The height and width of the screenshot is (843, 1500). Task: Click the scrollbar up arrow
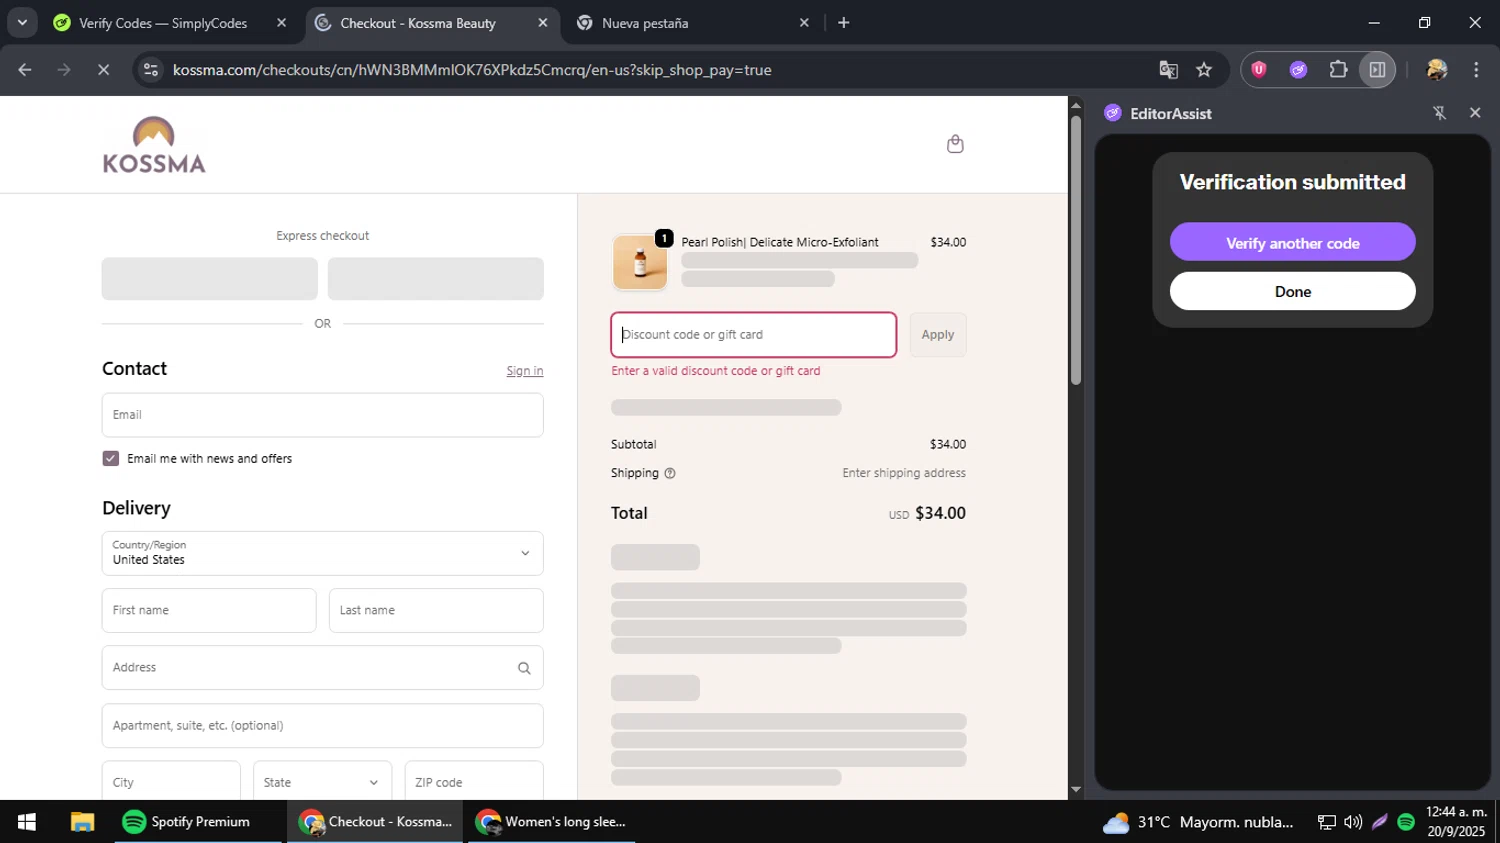coord(1076,105)
